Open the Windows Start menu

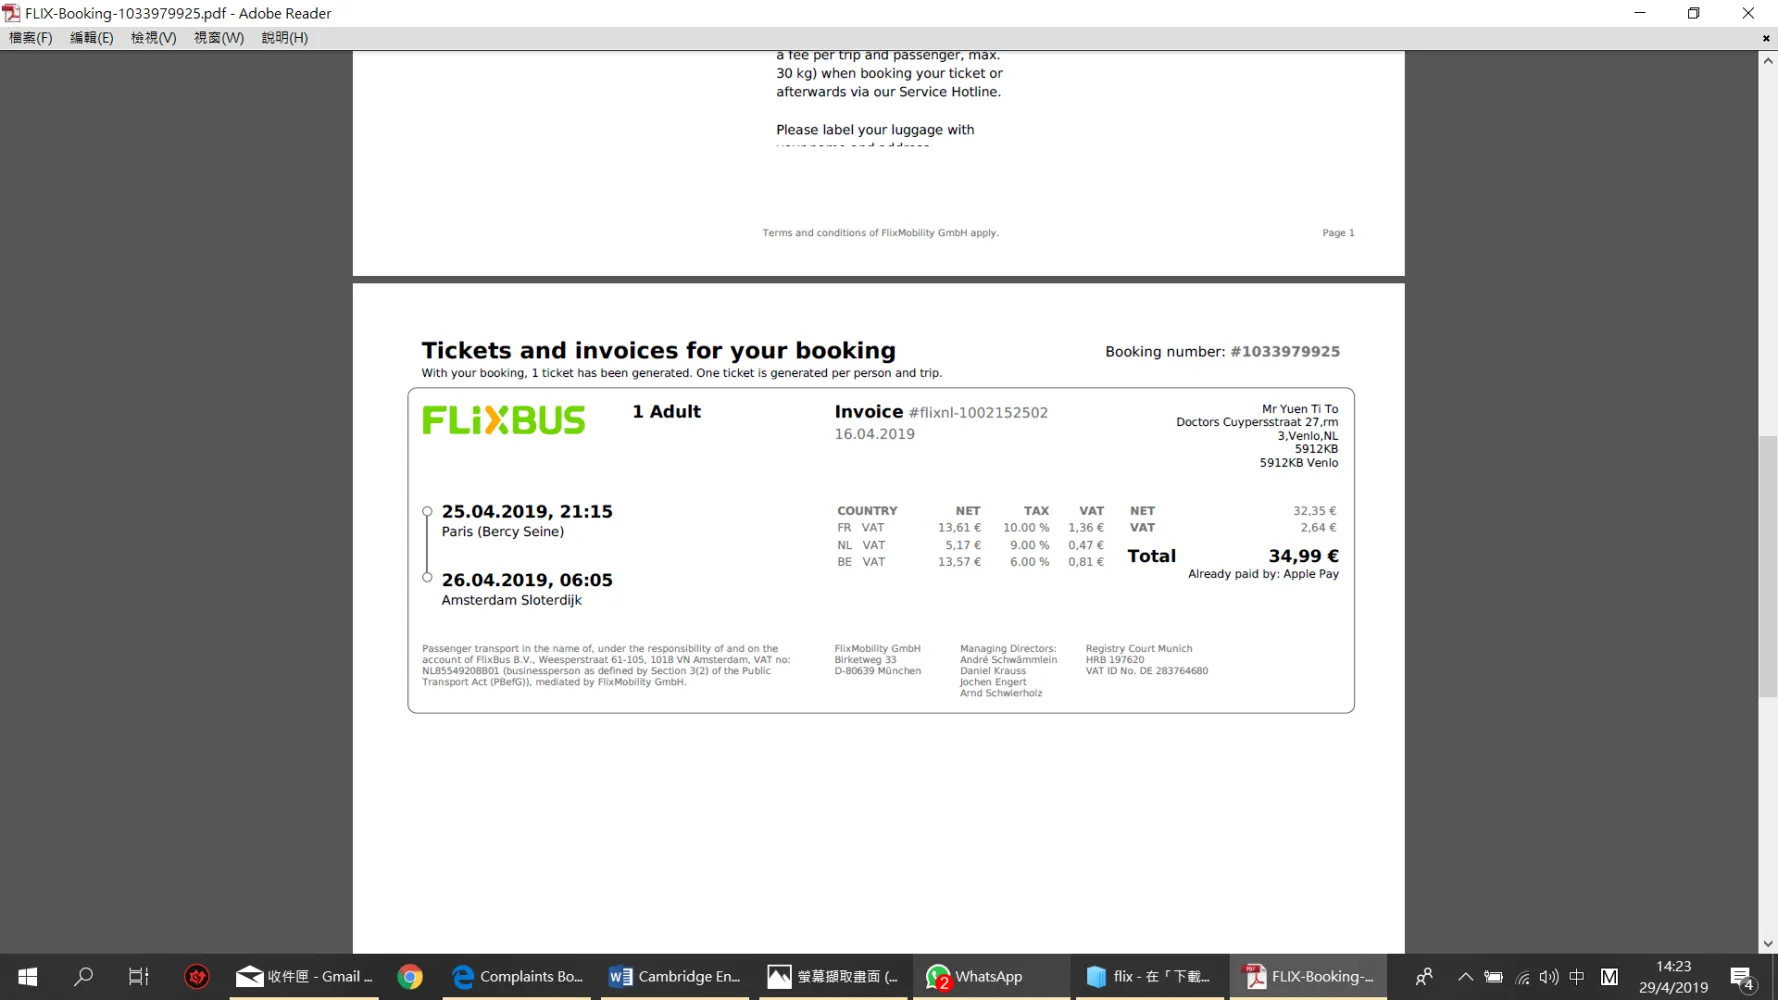tap(28, 977)
